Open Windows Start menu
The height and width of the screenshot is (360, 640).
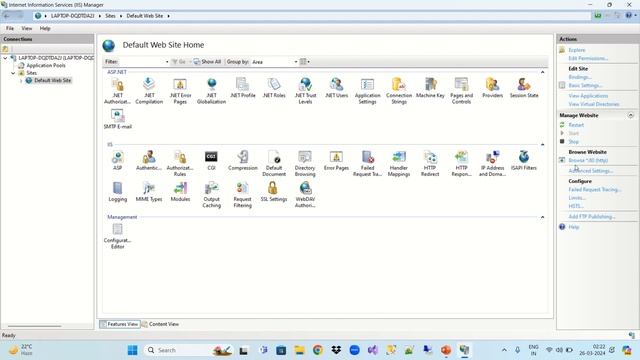[x=132, y=350]
